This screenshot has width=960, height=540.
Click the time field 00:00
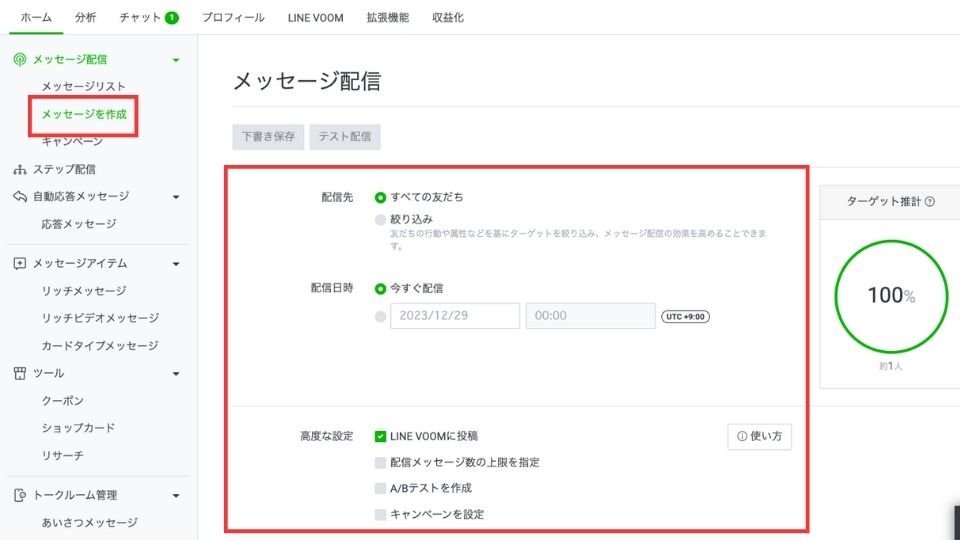coord(590,316)
